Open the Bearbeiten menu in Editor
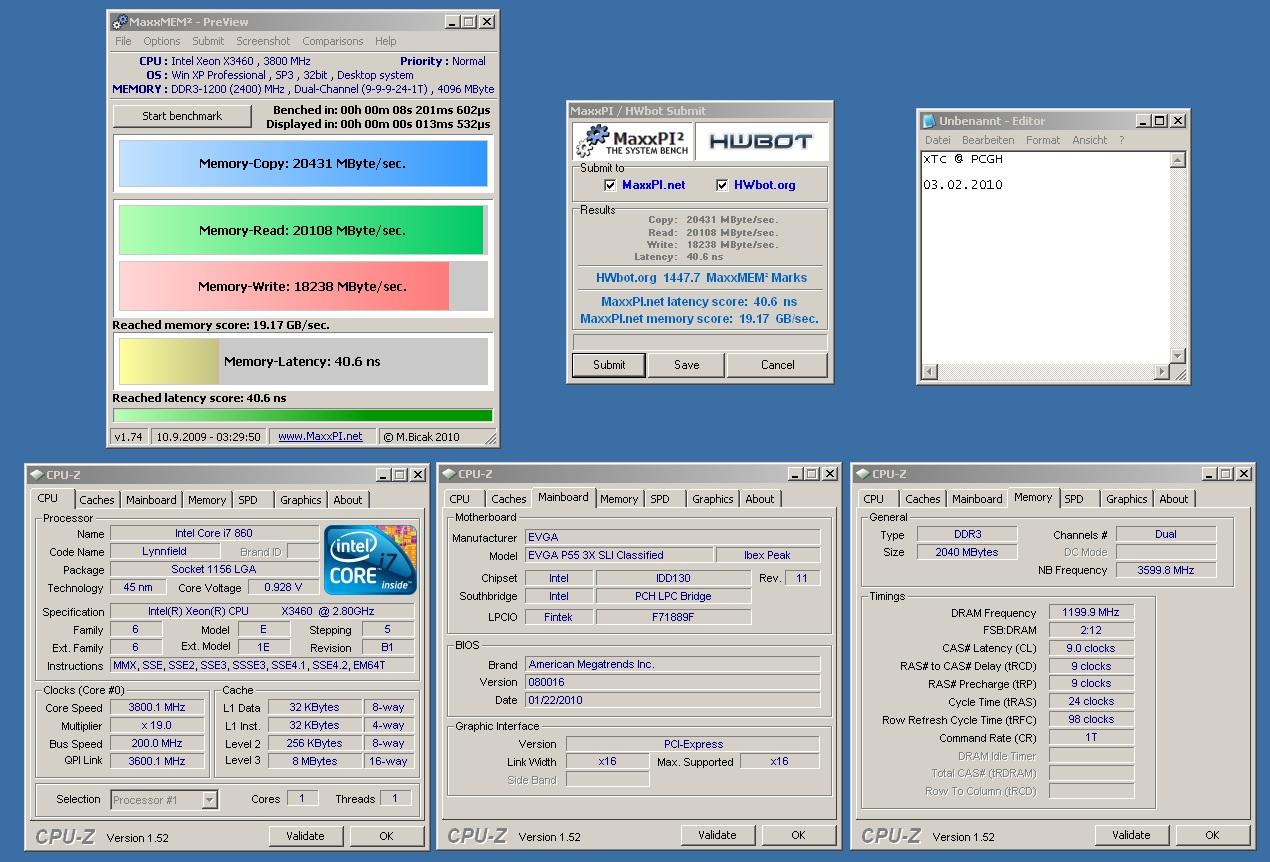 coord(988,140)
